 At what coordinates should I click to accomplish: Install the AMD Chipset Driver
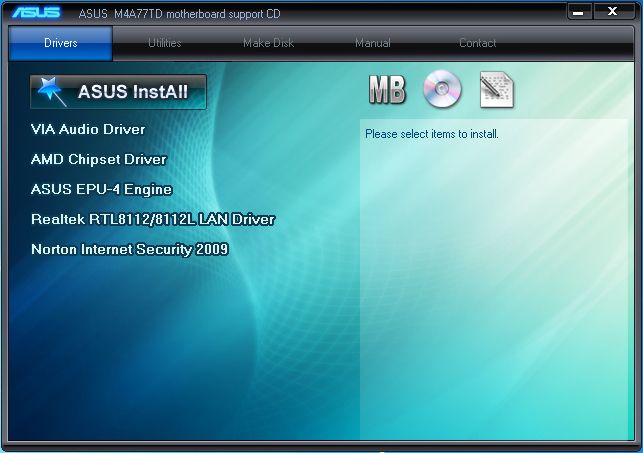point(99,159)
